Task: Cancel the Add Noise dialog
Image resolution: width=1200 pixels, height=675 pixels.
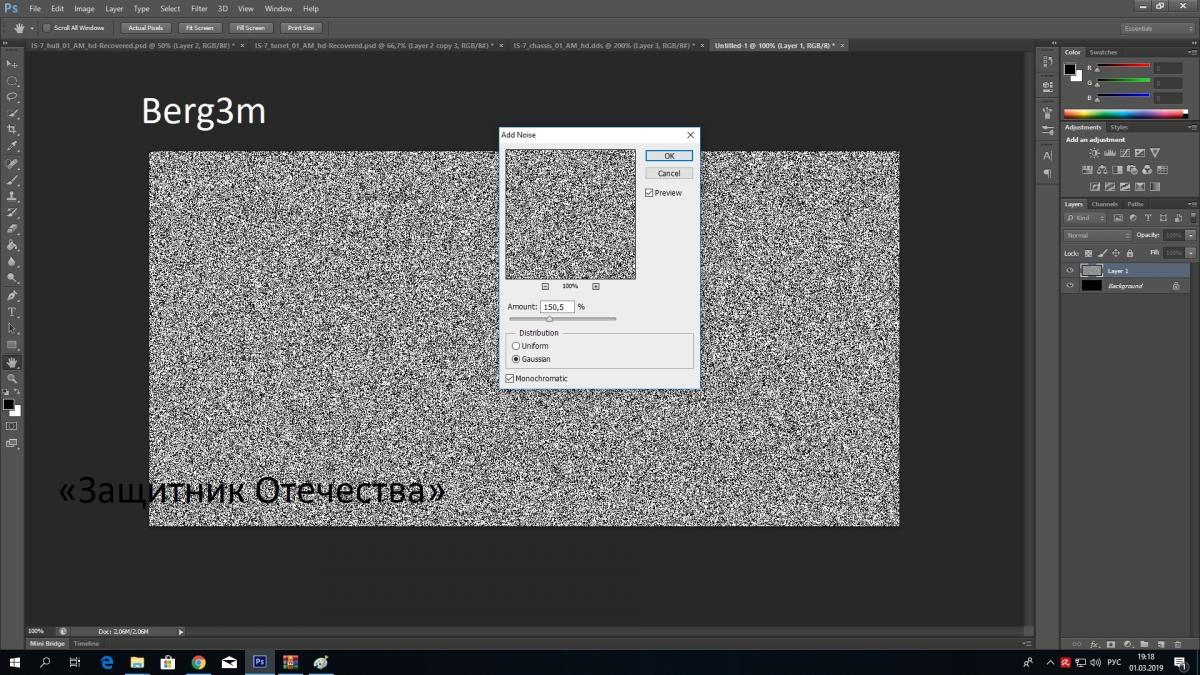Action: pos(669,173)
